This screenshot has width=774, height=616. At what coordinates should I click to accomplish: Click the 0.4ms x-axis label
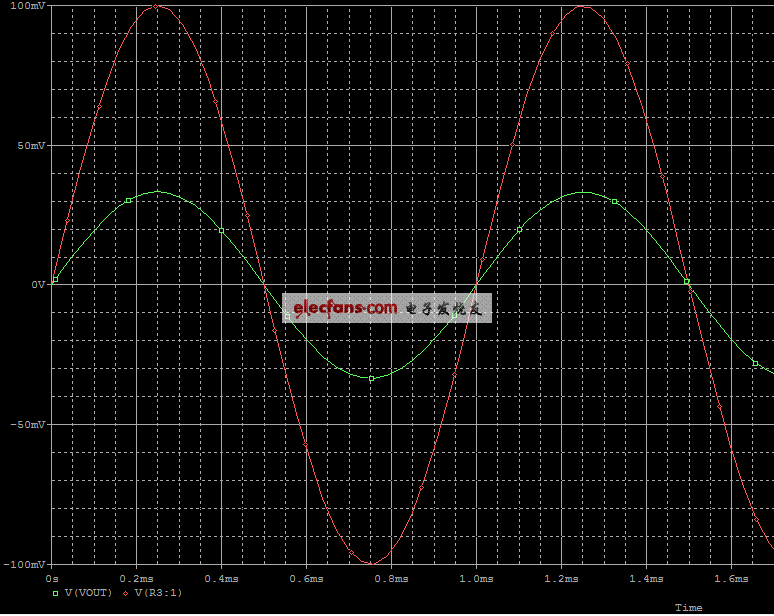pos(222,578)
